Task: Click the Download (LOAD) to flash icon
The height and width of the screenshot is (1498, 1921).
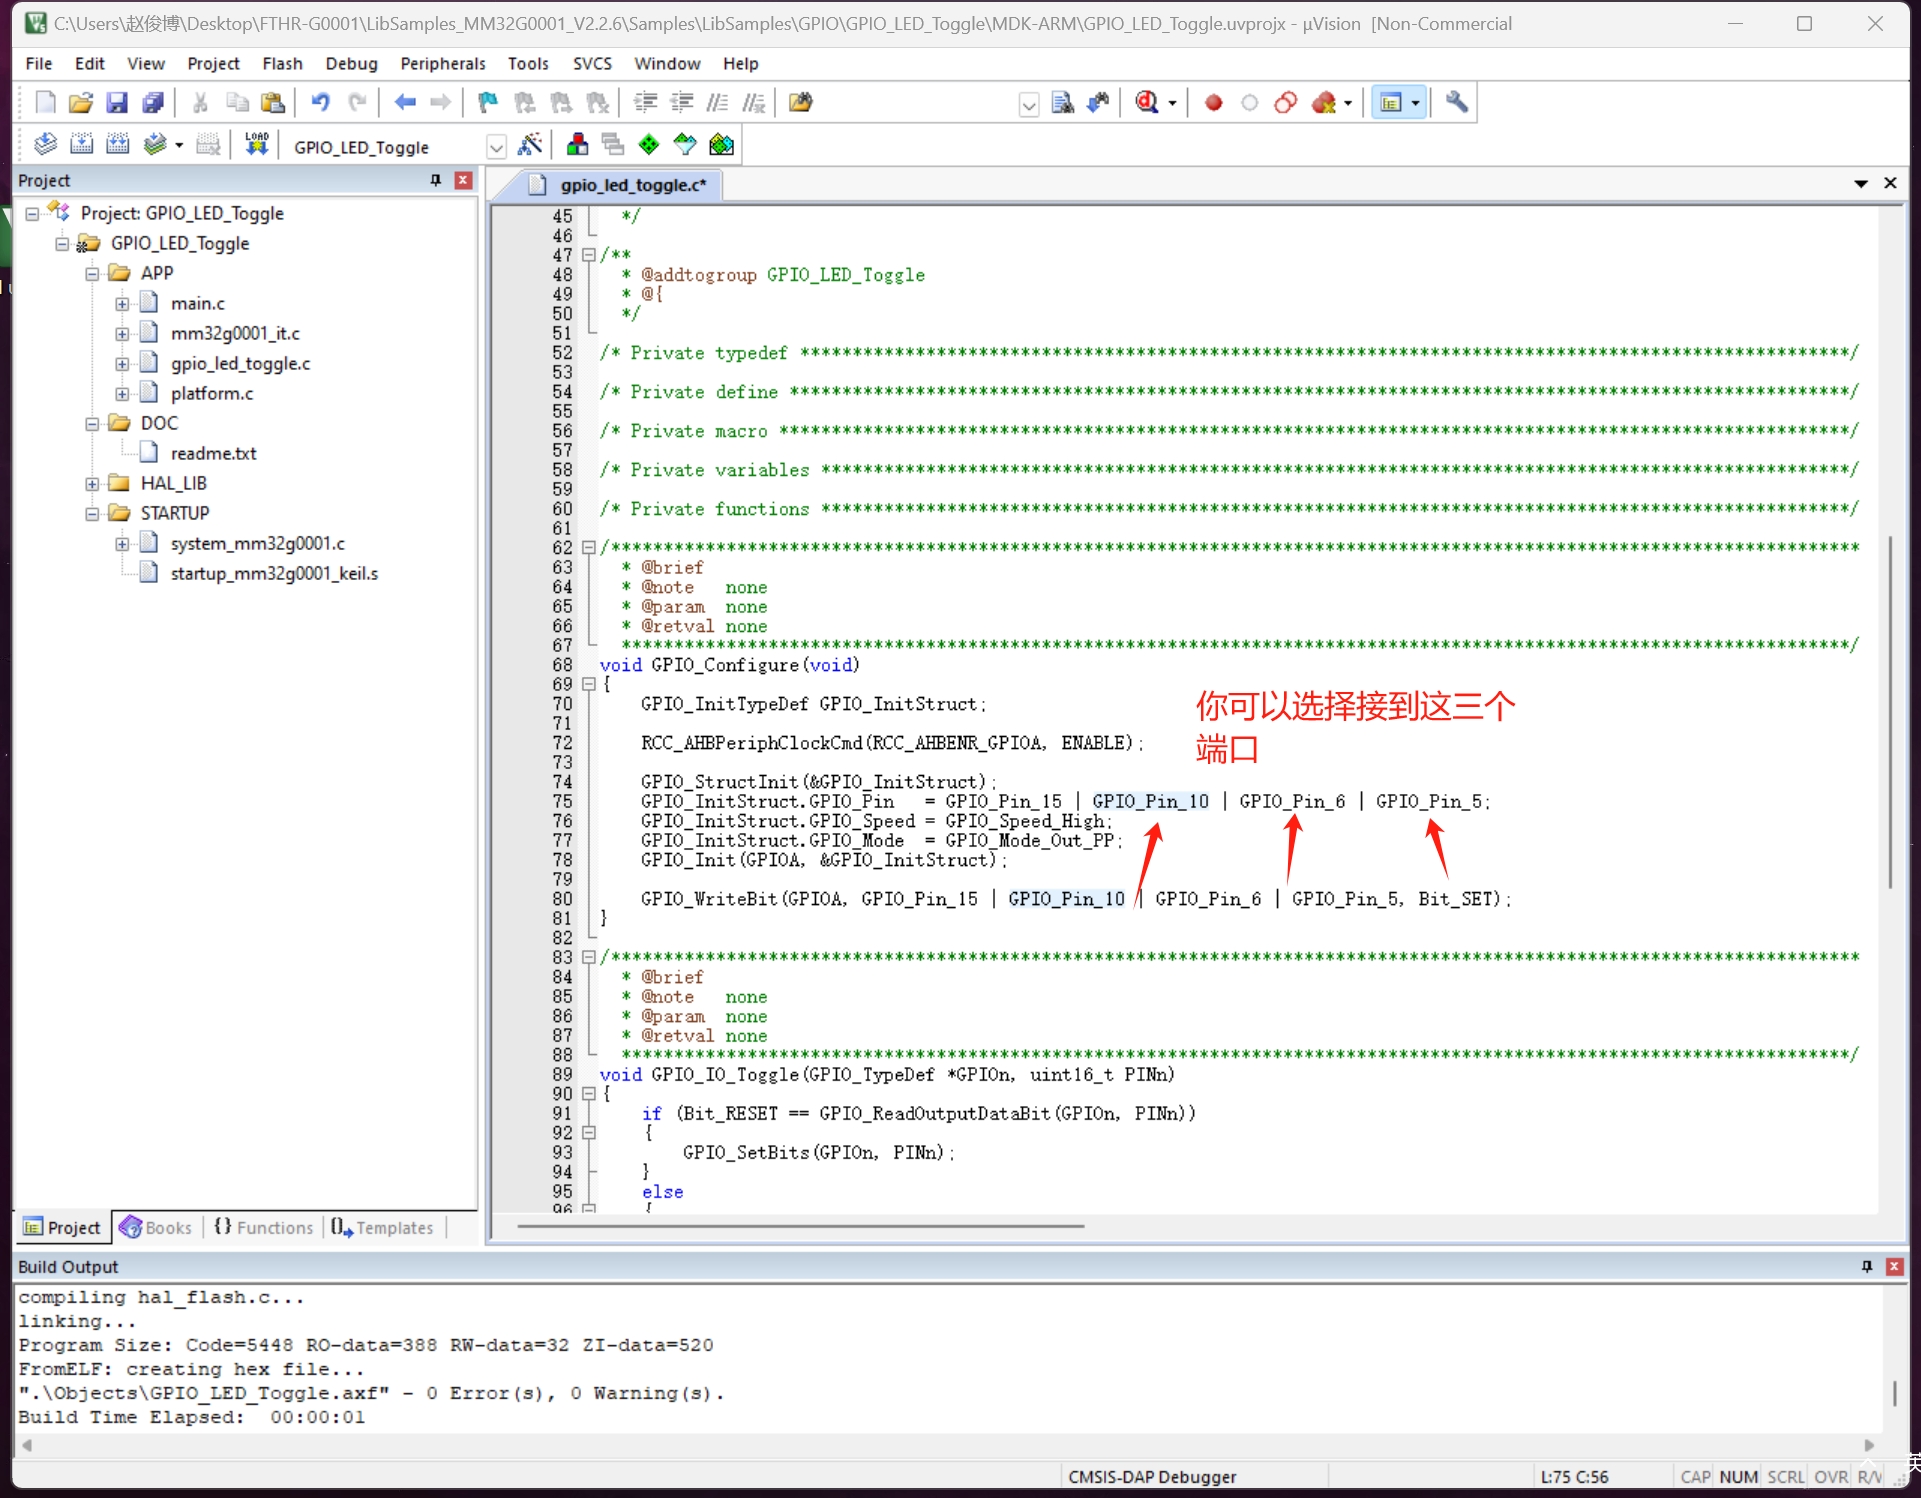Action: (x=257, y=145)
